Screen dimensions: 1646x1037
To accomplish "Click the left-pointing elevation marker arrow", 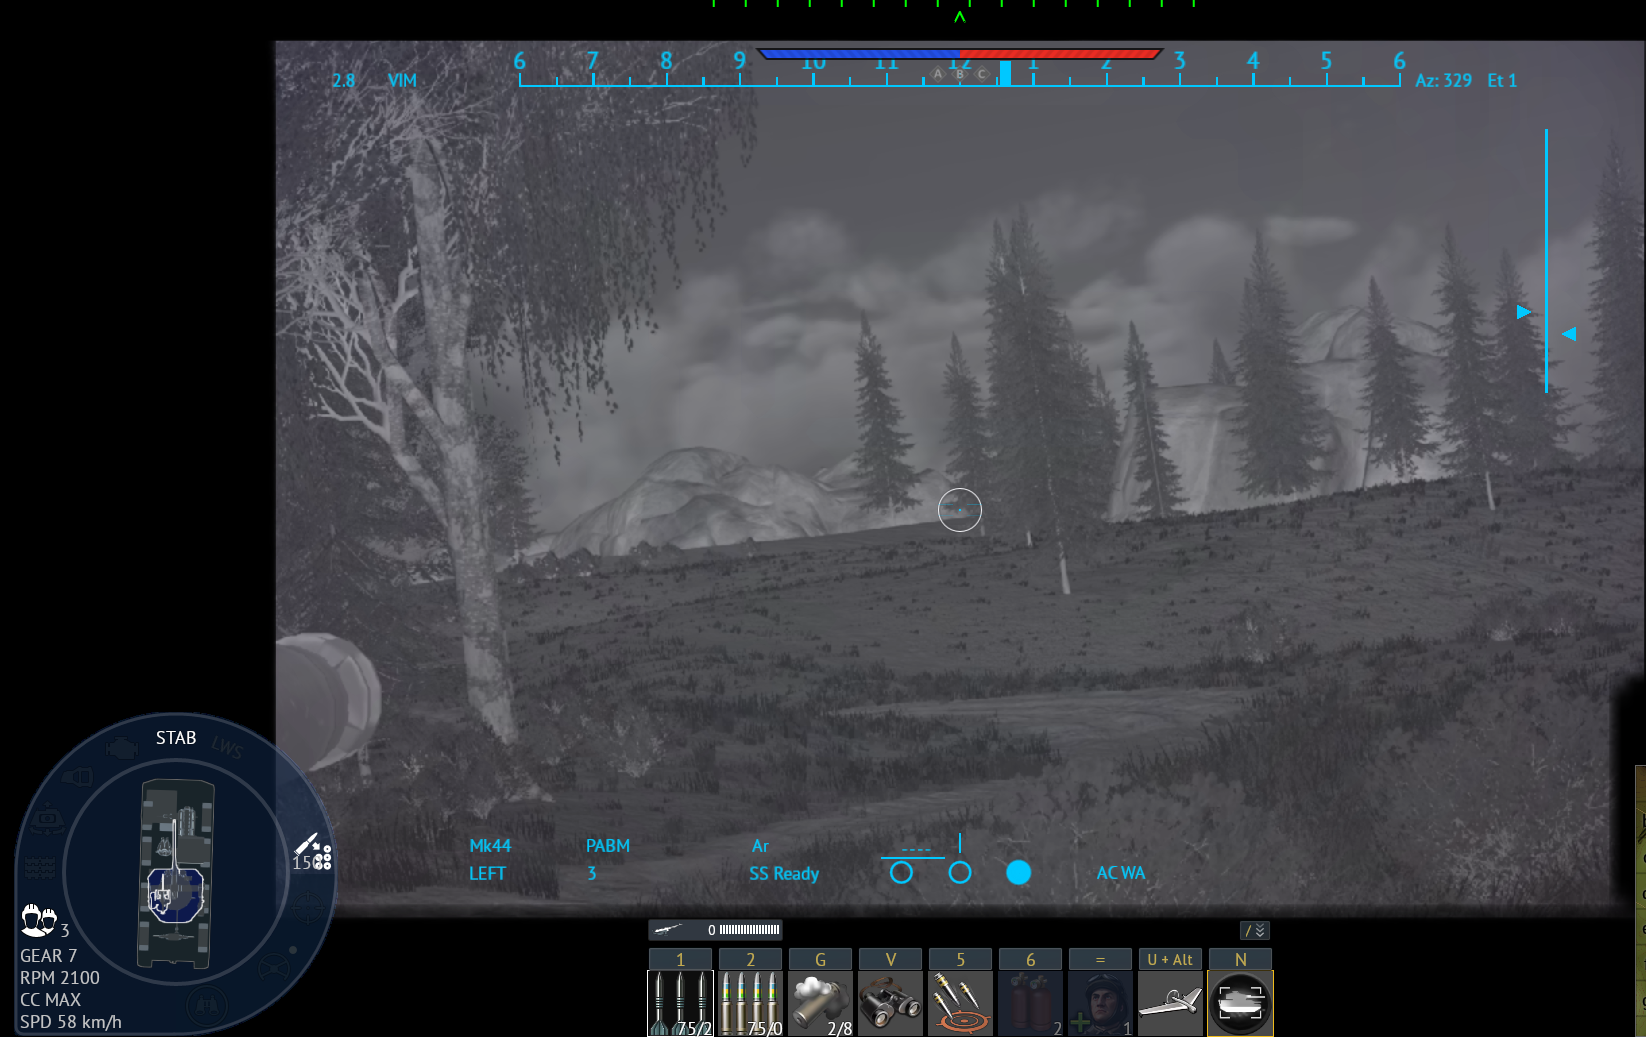I will point(1569,334).
